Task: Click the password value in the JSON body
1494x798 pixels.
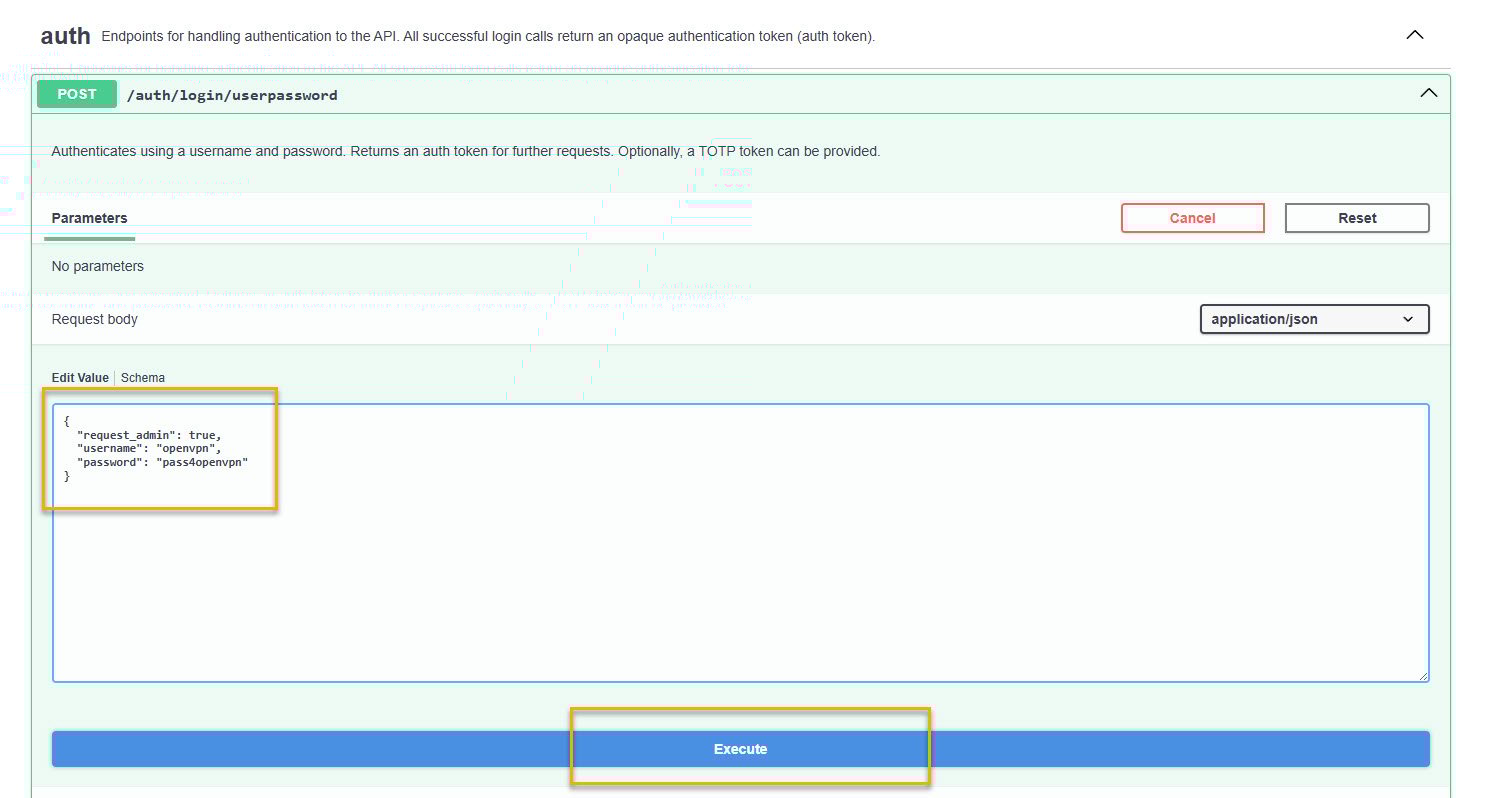Action: pyautogui.click(x=203, y=462)
